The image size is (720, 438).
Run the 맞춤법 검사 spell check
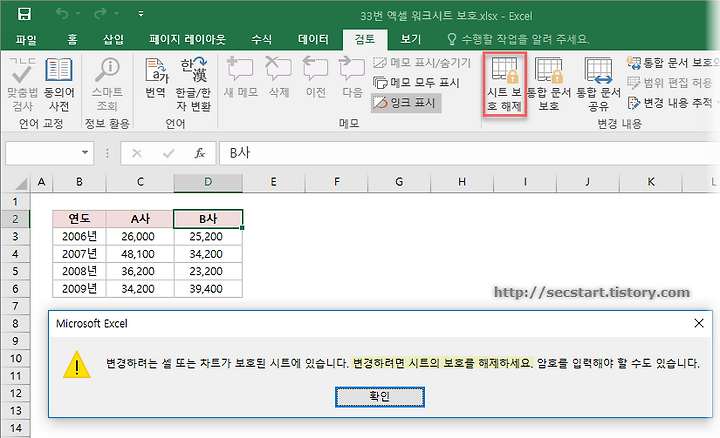[x=22, y=84]
